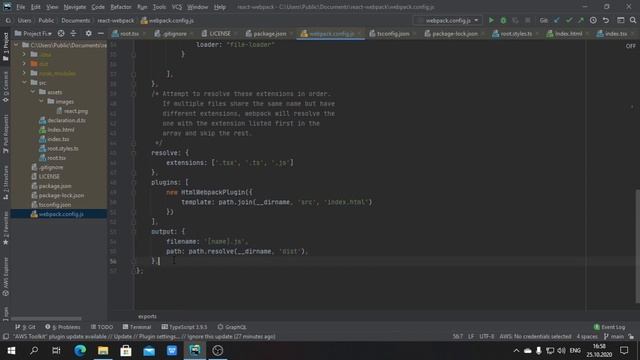
Task: Expand the node_modules folder in project tree
Action: pos(24,73)
